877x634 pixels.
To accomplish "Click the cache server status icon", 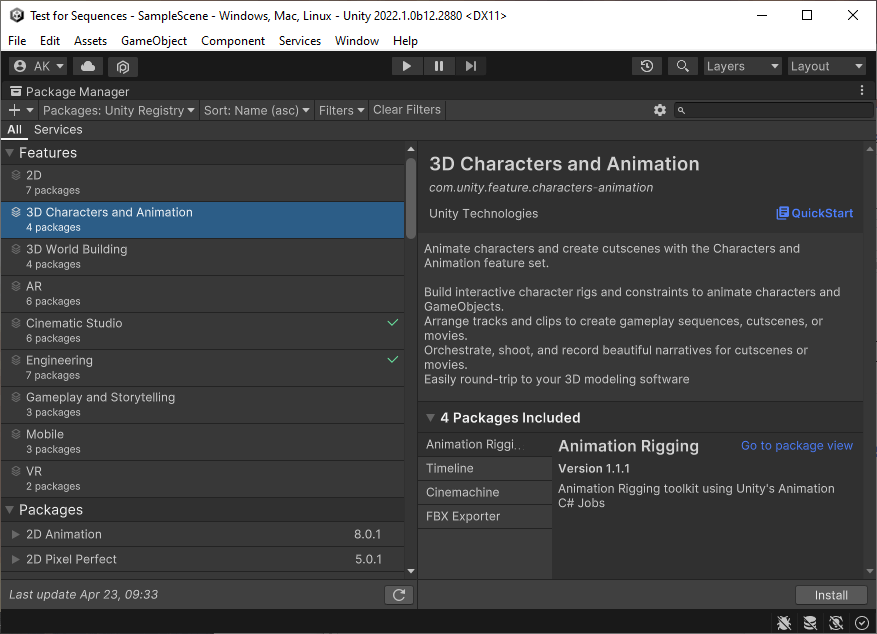I will pyautogui.click(x=810, y=622).
